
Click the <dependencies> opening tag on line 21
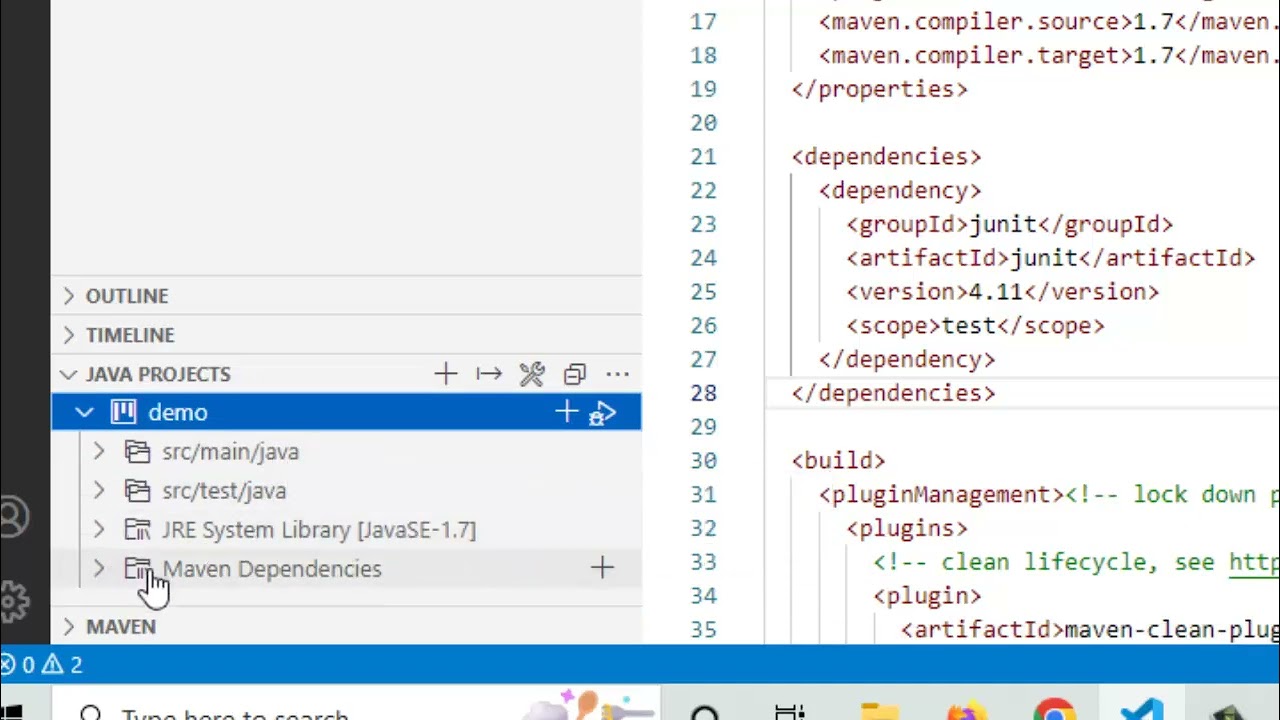887,157
